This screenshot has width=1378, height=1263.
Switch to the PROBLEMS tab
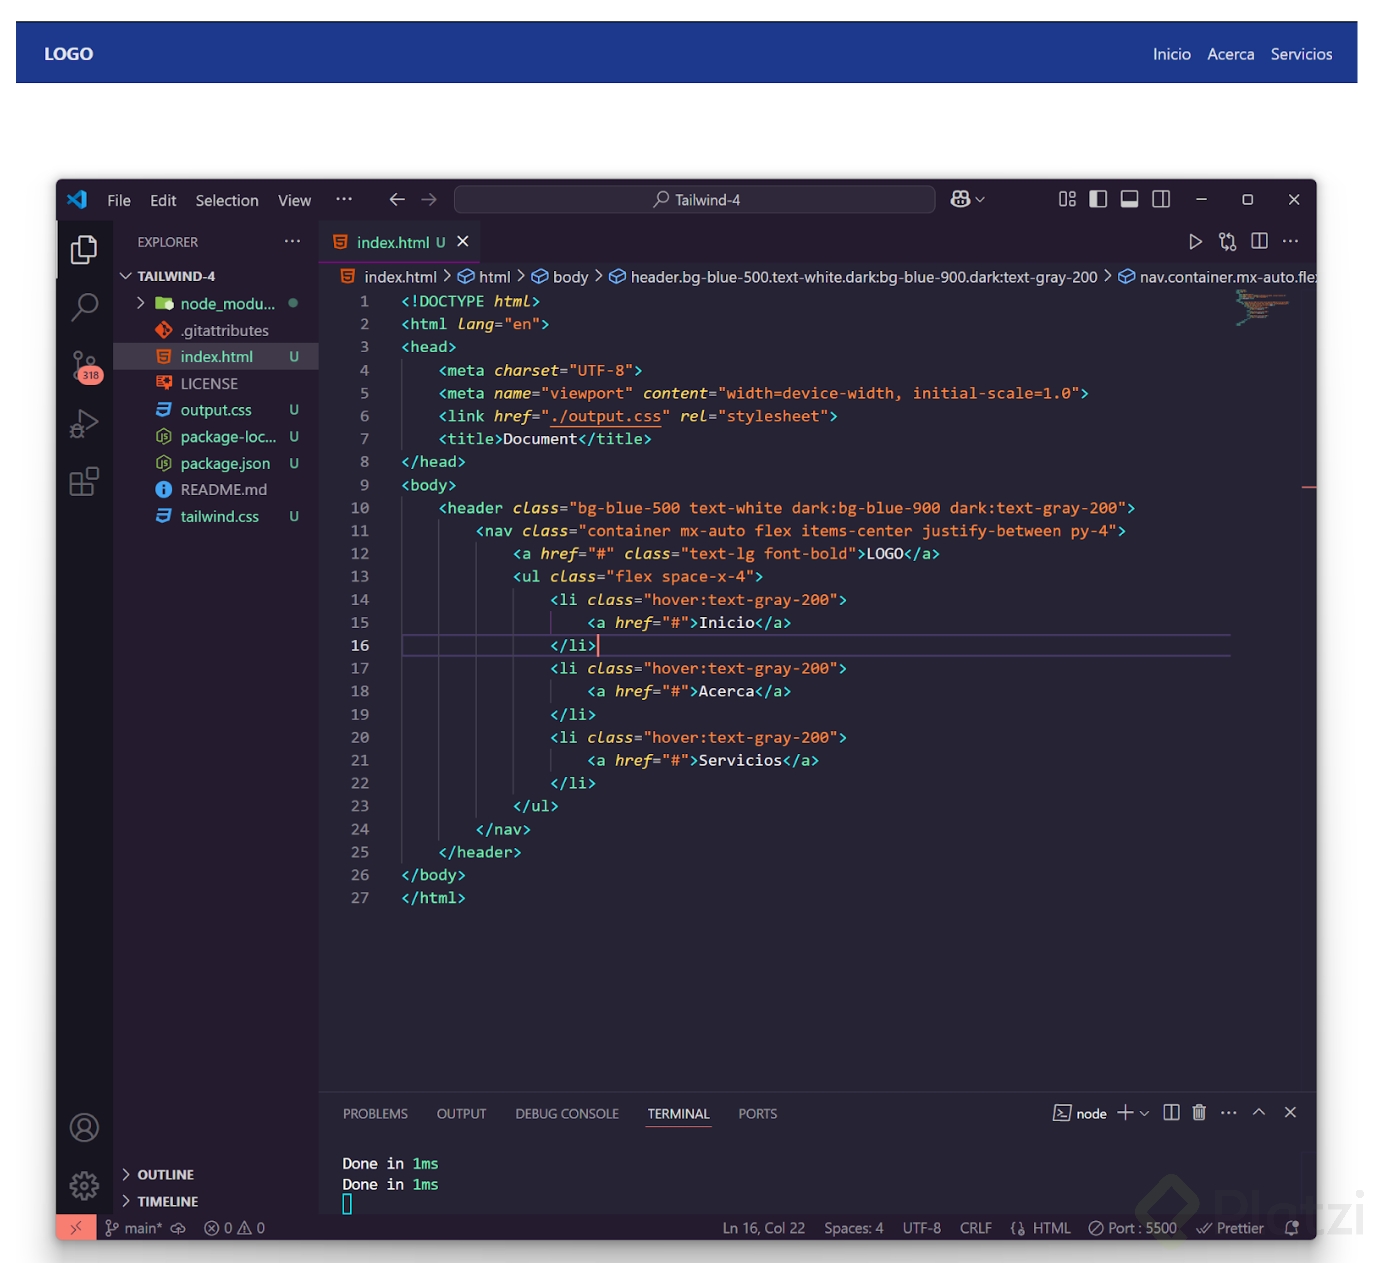tap(375, 1113)
